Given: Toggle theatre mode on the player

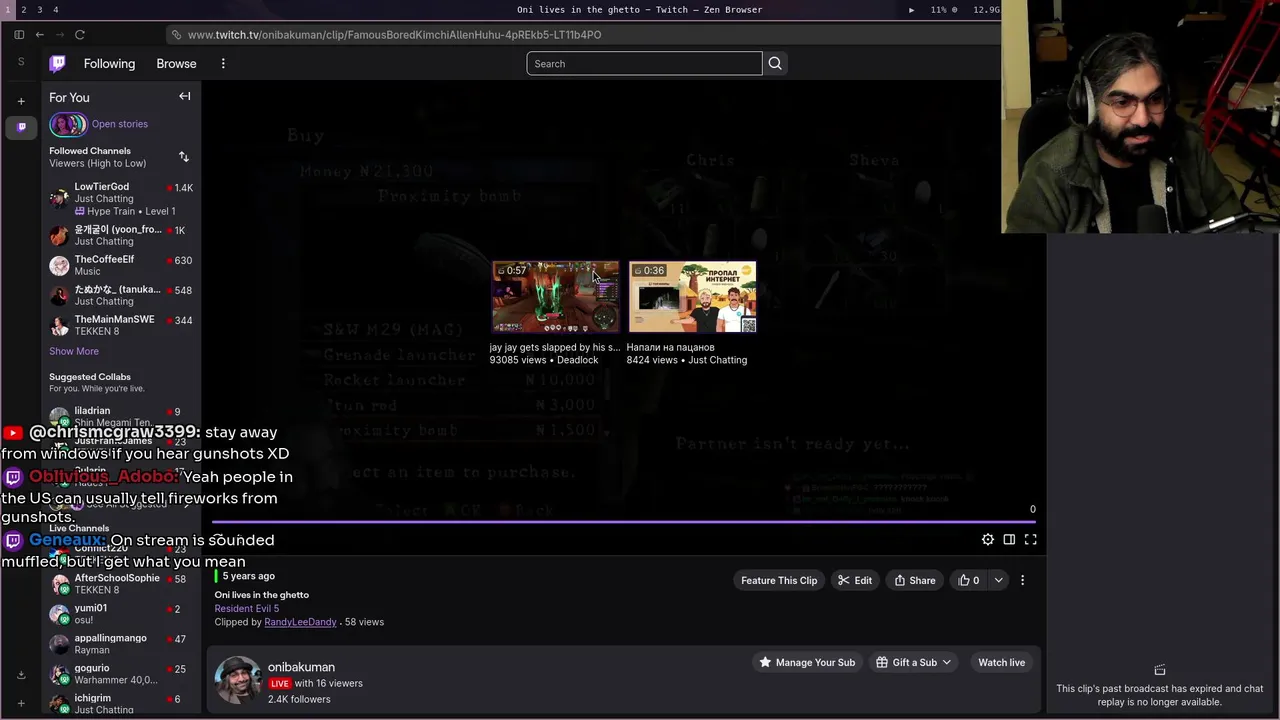Looking at the screenshot, I should [x=1009, y=539].
